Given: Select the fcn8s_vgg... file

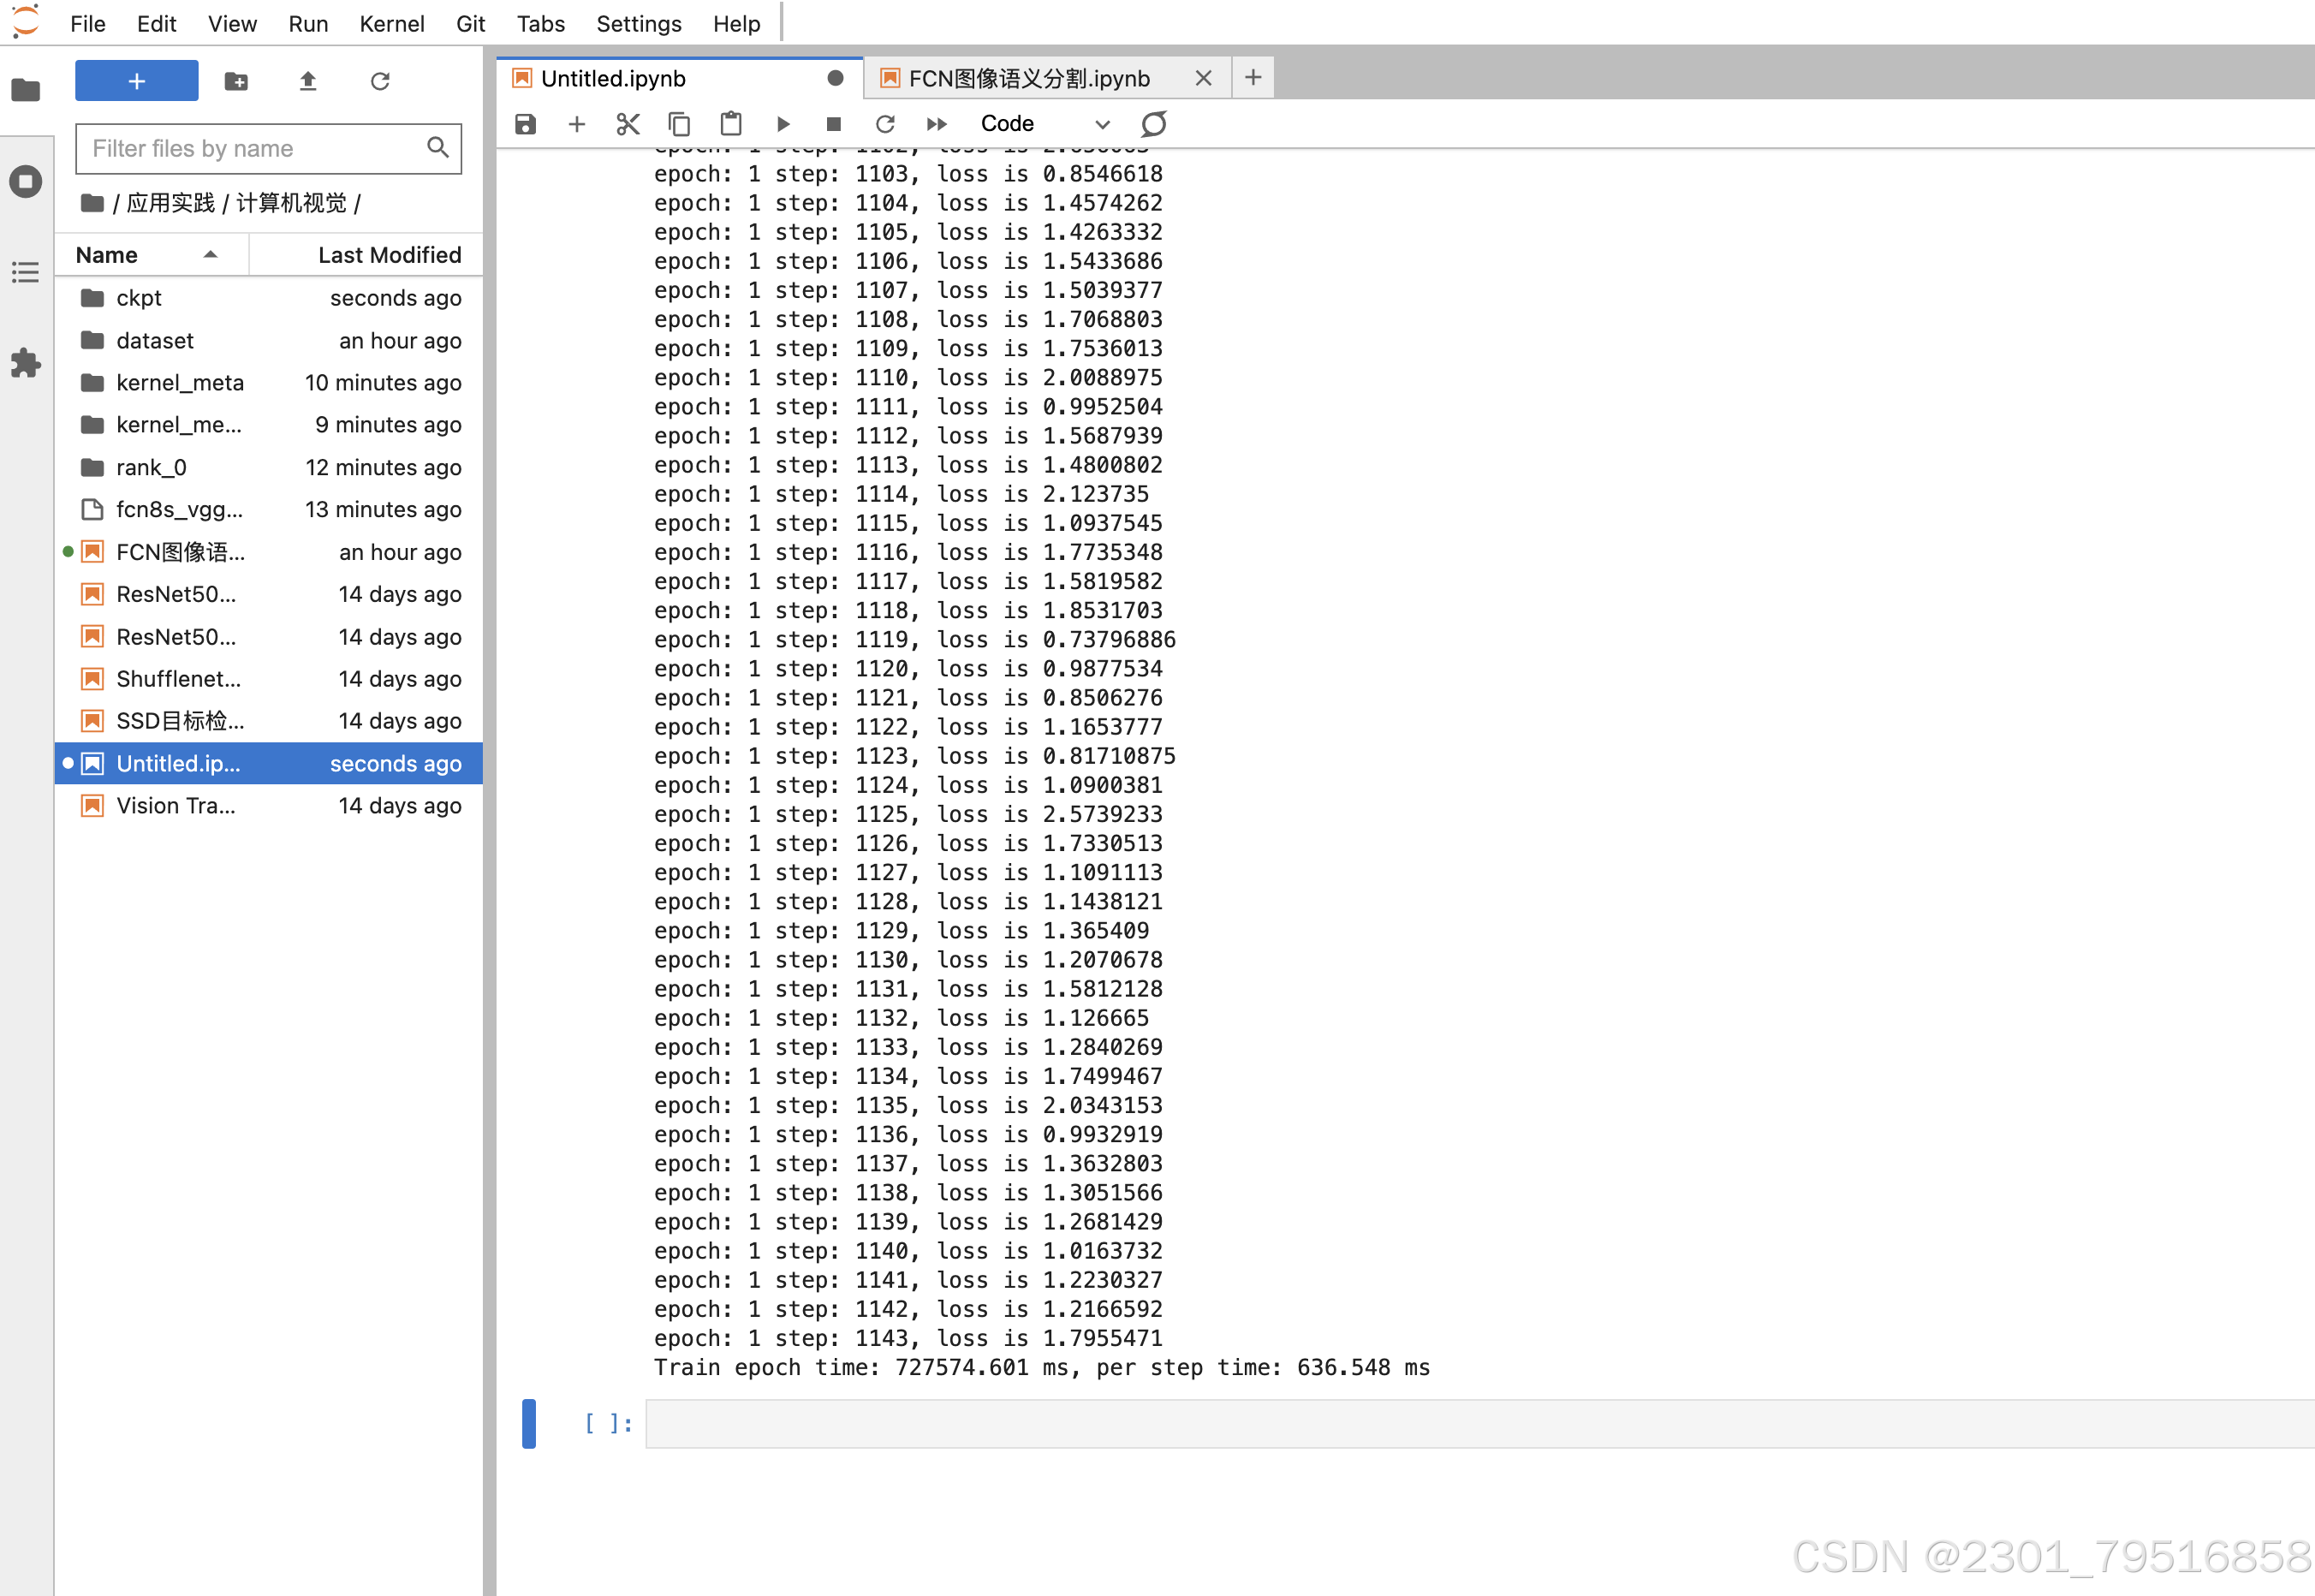Looking at the screenshot, I should pos(269,510).
